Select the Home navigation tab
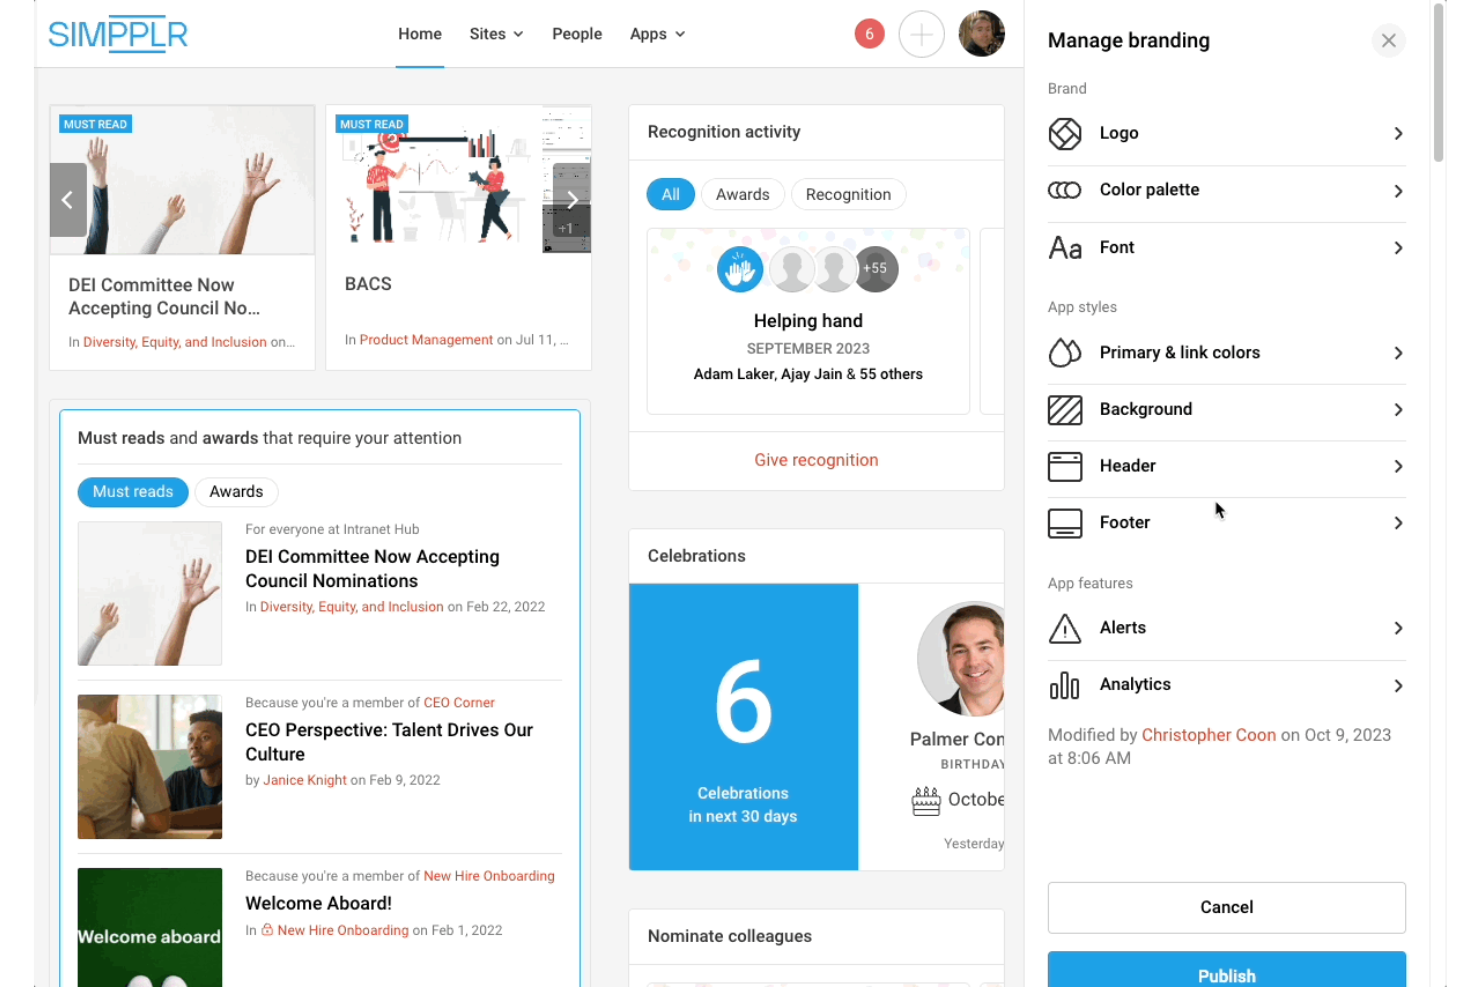Screen dimensions: 1480x987 click(x=419, y=33)
